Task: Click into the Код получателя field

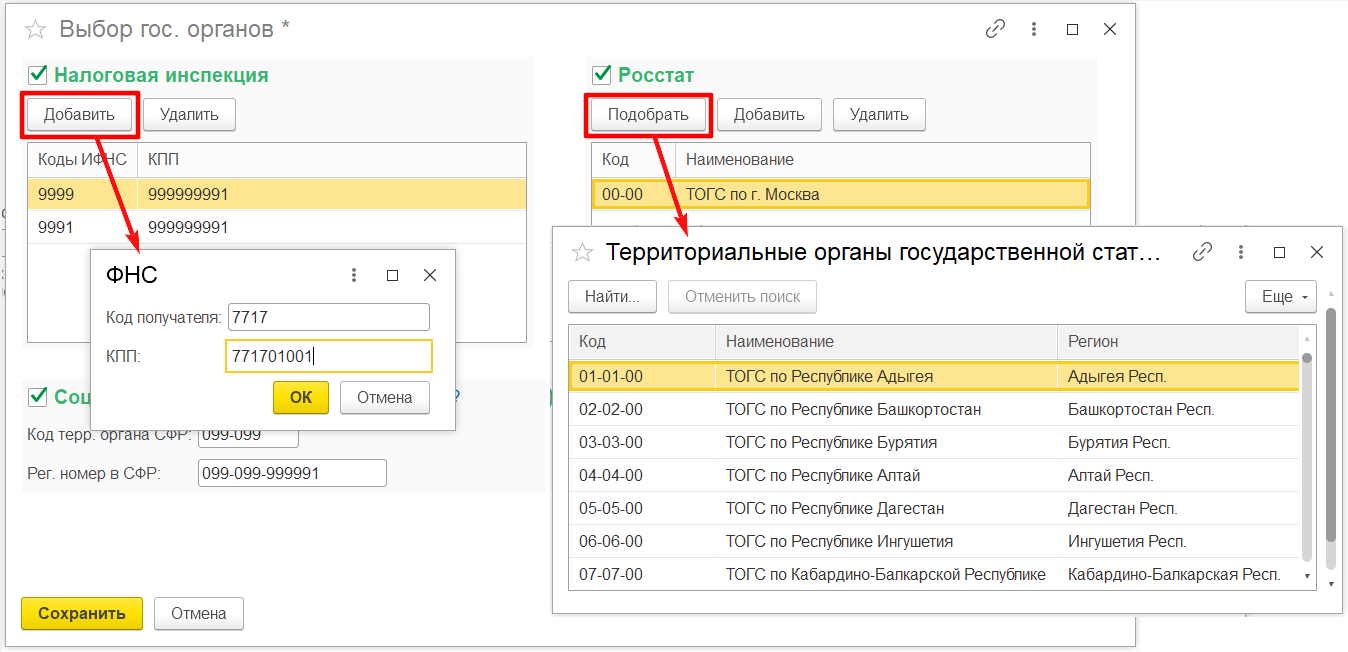Action: [328, 318]
